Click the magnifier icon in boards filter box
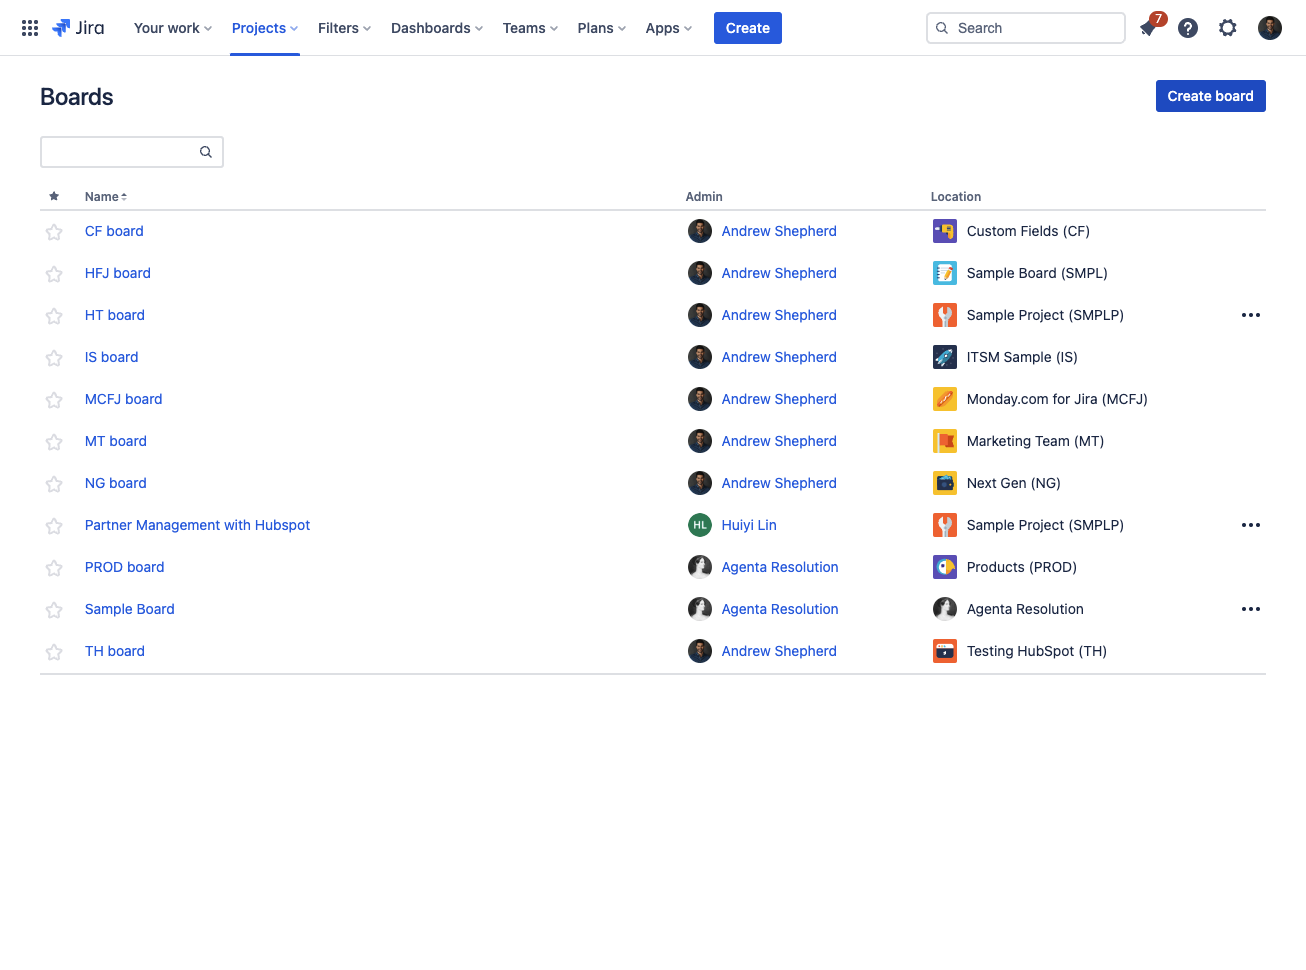Screen dimensions: 1306x970 click(206, 152)
